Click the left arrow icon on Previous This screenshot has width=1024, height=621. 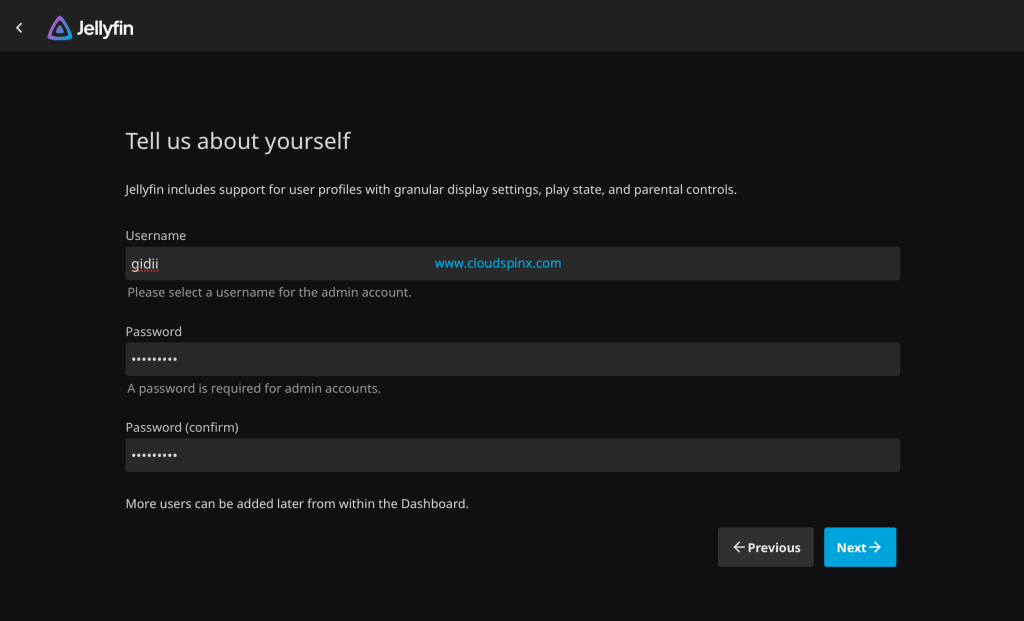(739, 547)
